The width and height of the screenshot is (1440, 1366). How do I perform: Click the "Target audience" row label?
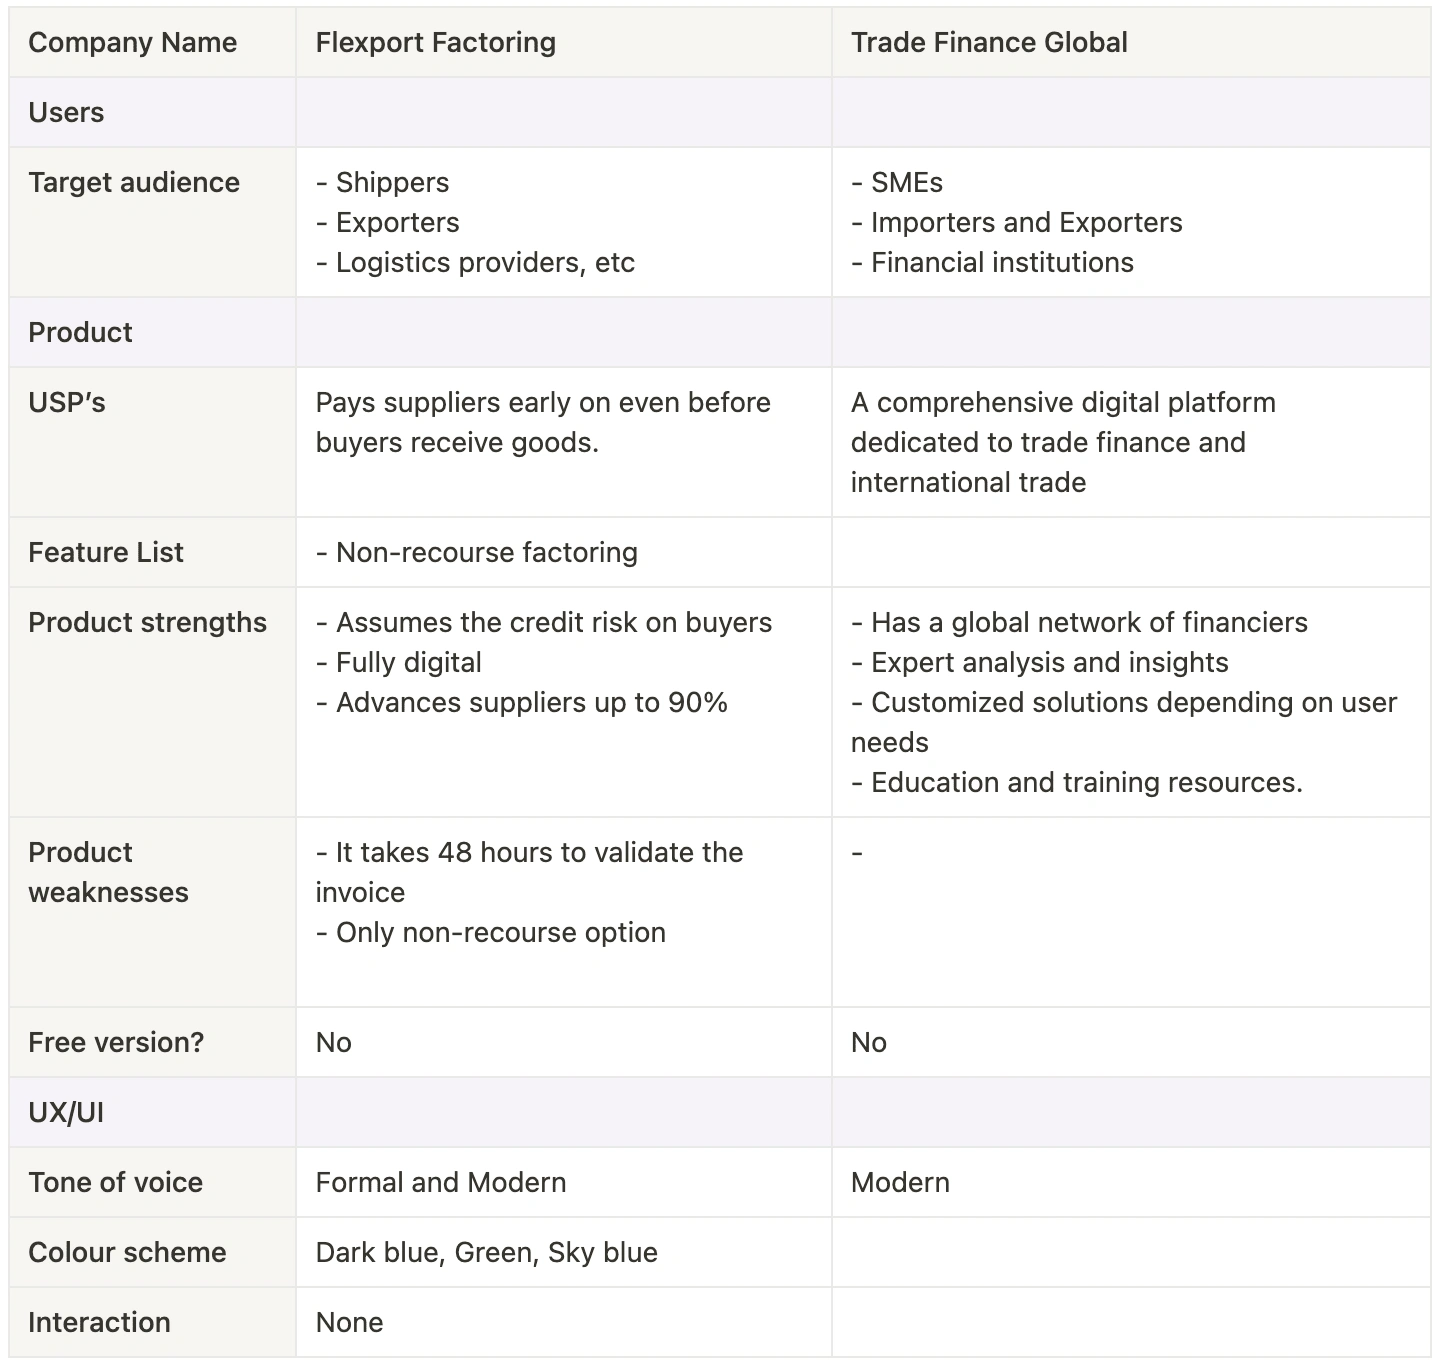tap(134, 183)
